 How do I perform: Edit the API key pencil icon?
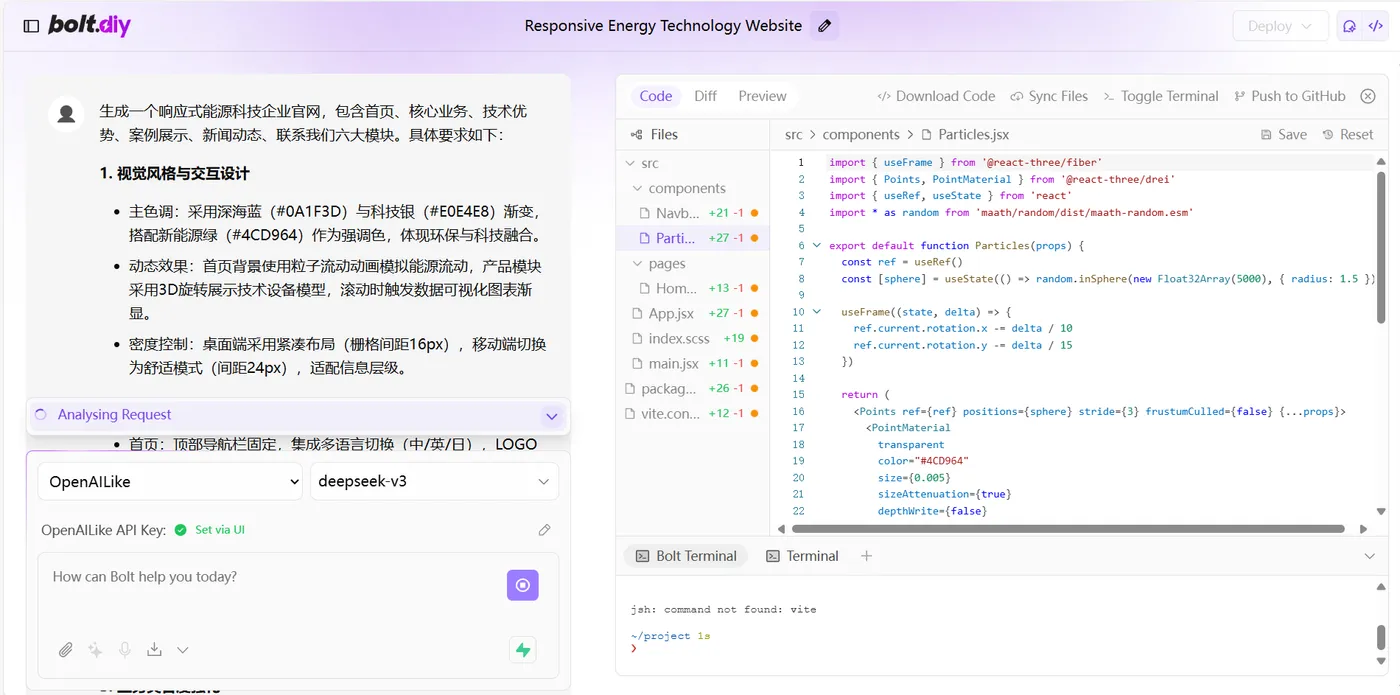544,530
